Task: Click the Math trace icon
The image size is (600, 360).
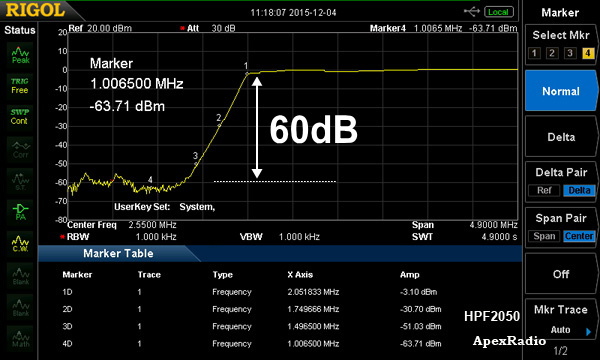Action: pyautogui.click(x=20, y=338)
